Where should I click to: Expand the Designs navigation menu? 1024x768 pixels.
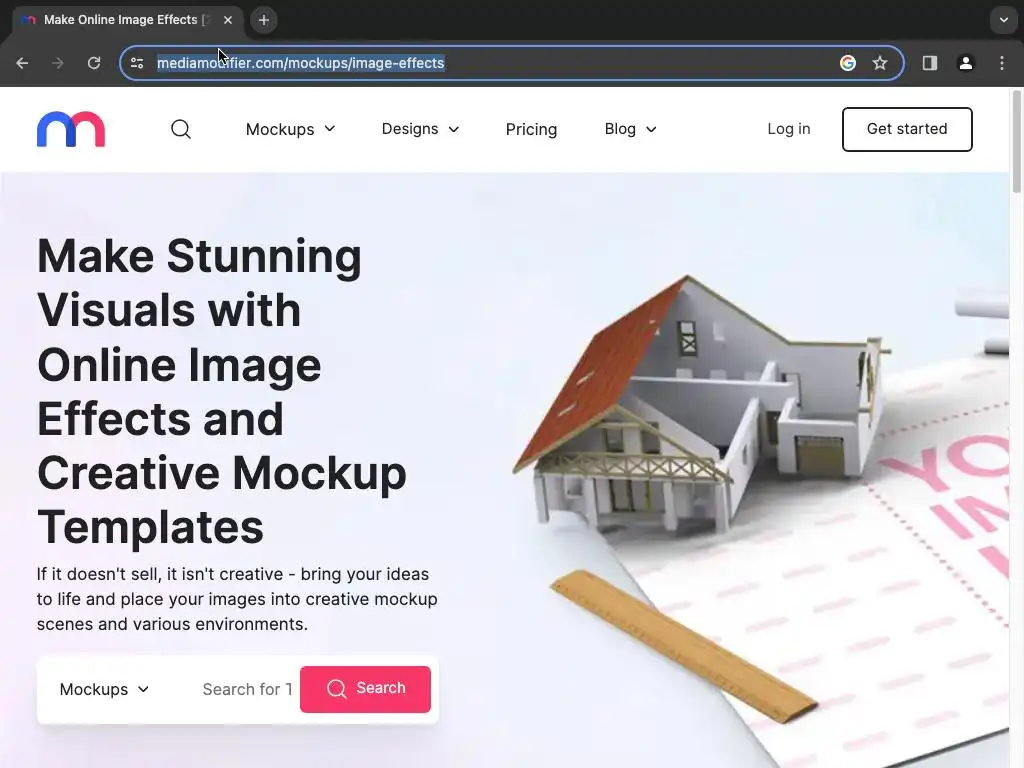[x=421, y=129]
